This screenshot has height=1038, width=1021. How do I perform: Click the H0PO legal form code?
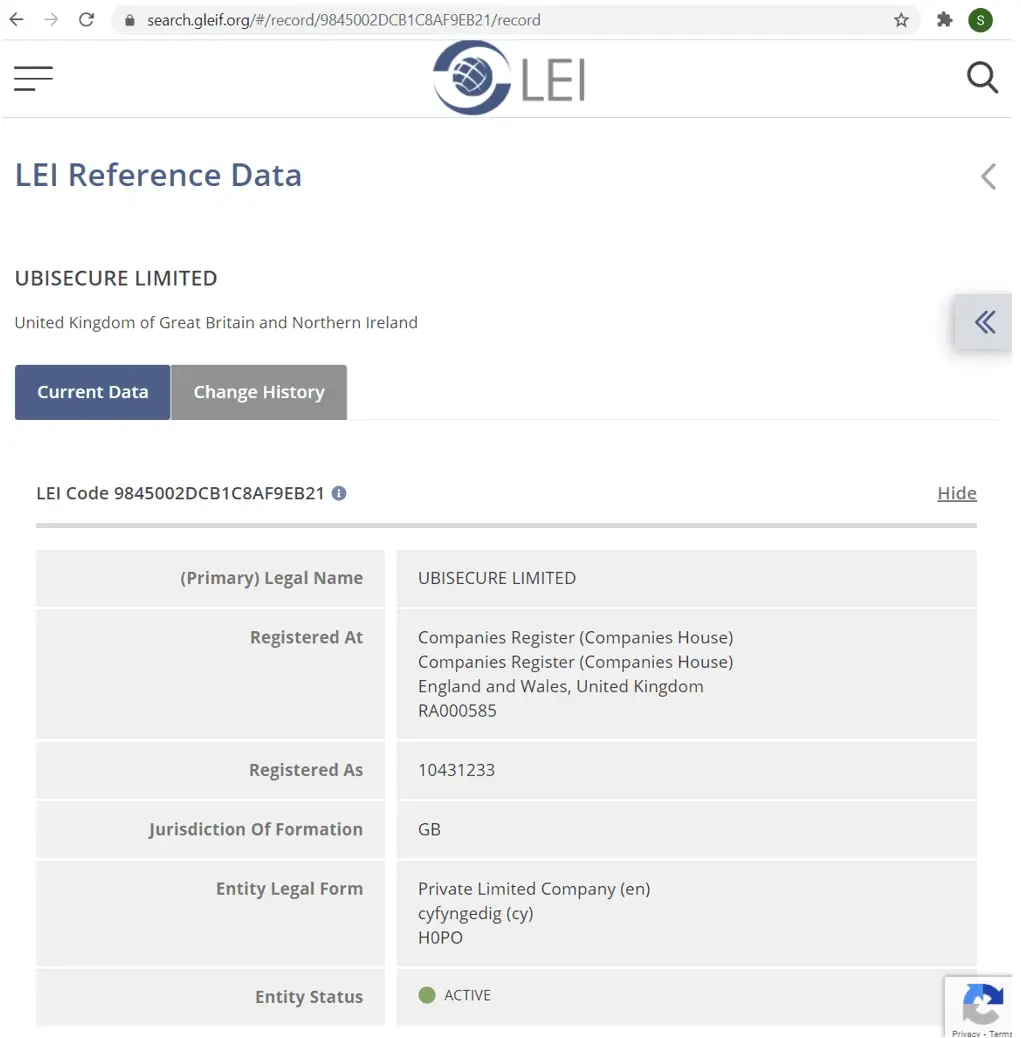440,938
